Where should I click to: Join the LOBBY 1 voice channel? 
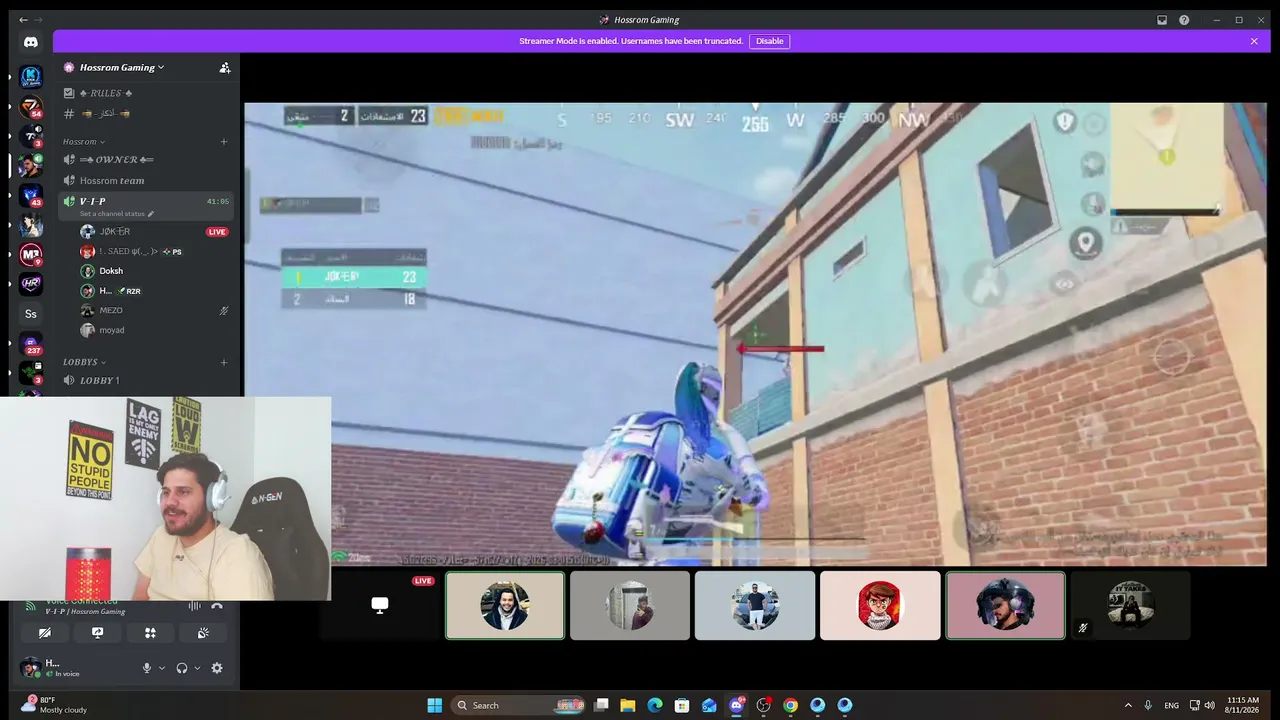pyautogui.click(x=146, y=381)
